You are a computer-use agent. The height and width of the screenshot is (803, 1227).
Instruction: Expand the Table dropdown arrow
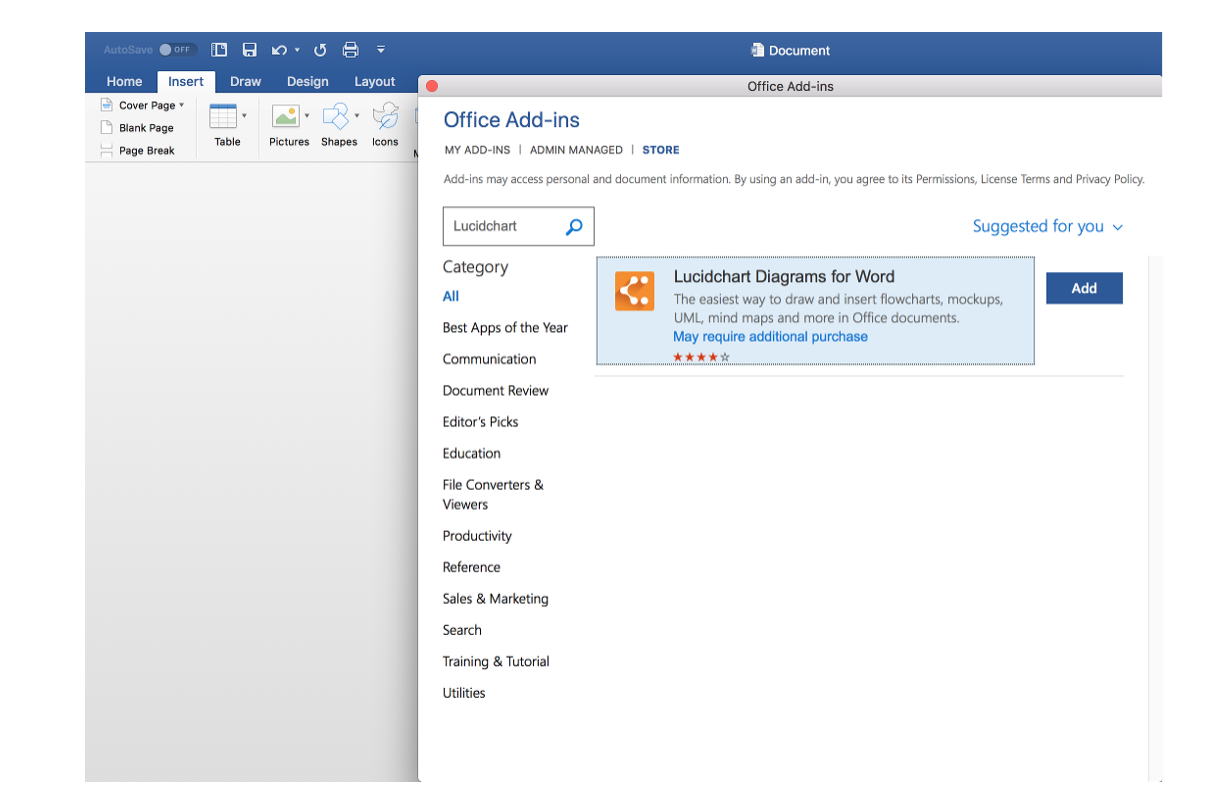pyautogui.click(x=244, y=116)
